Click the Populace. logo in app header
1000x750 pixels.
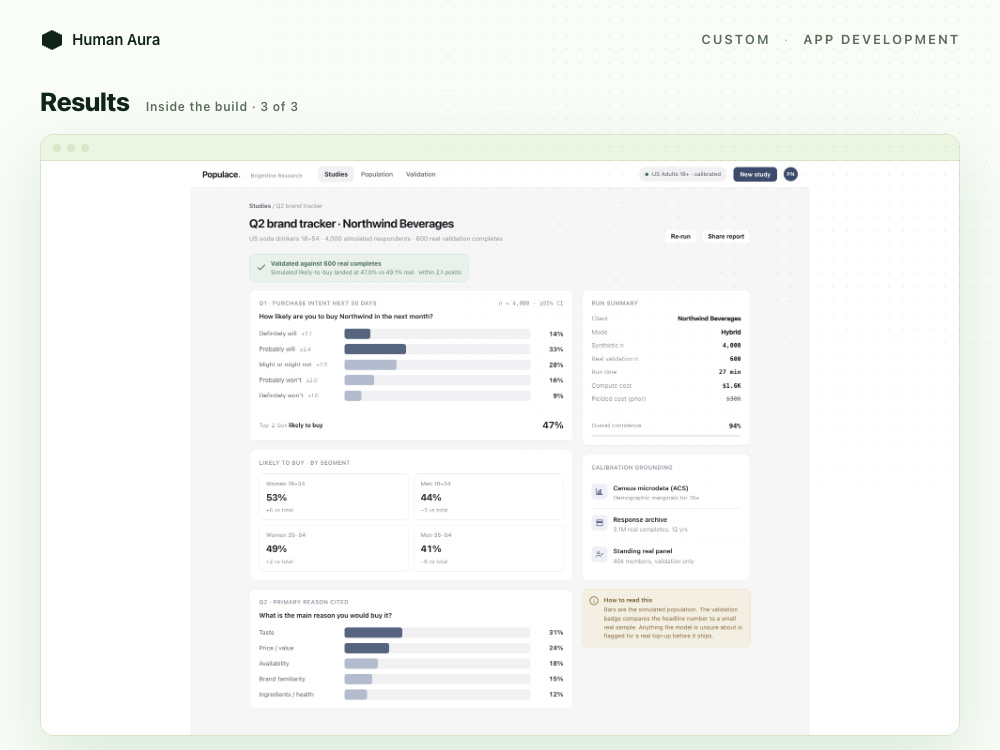pos(221,174)
